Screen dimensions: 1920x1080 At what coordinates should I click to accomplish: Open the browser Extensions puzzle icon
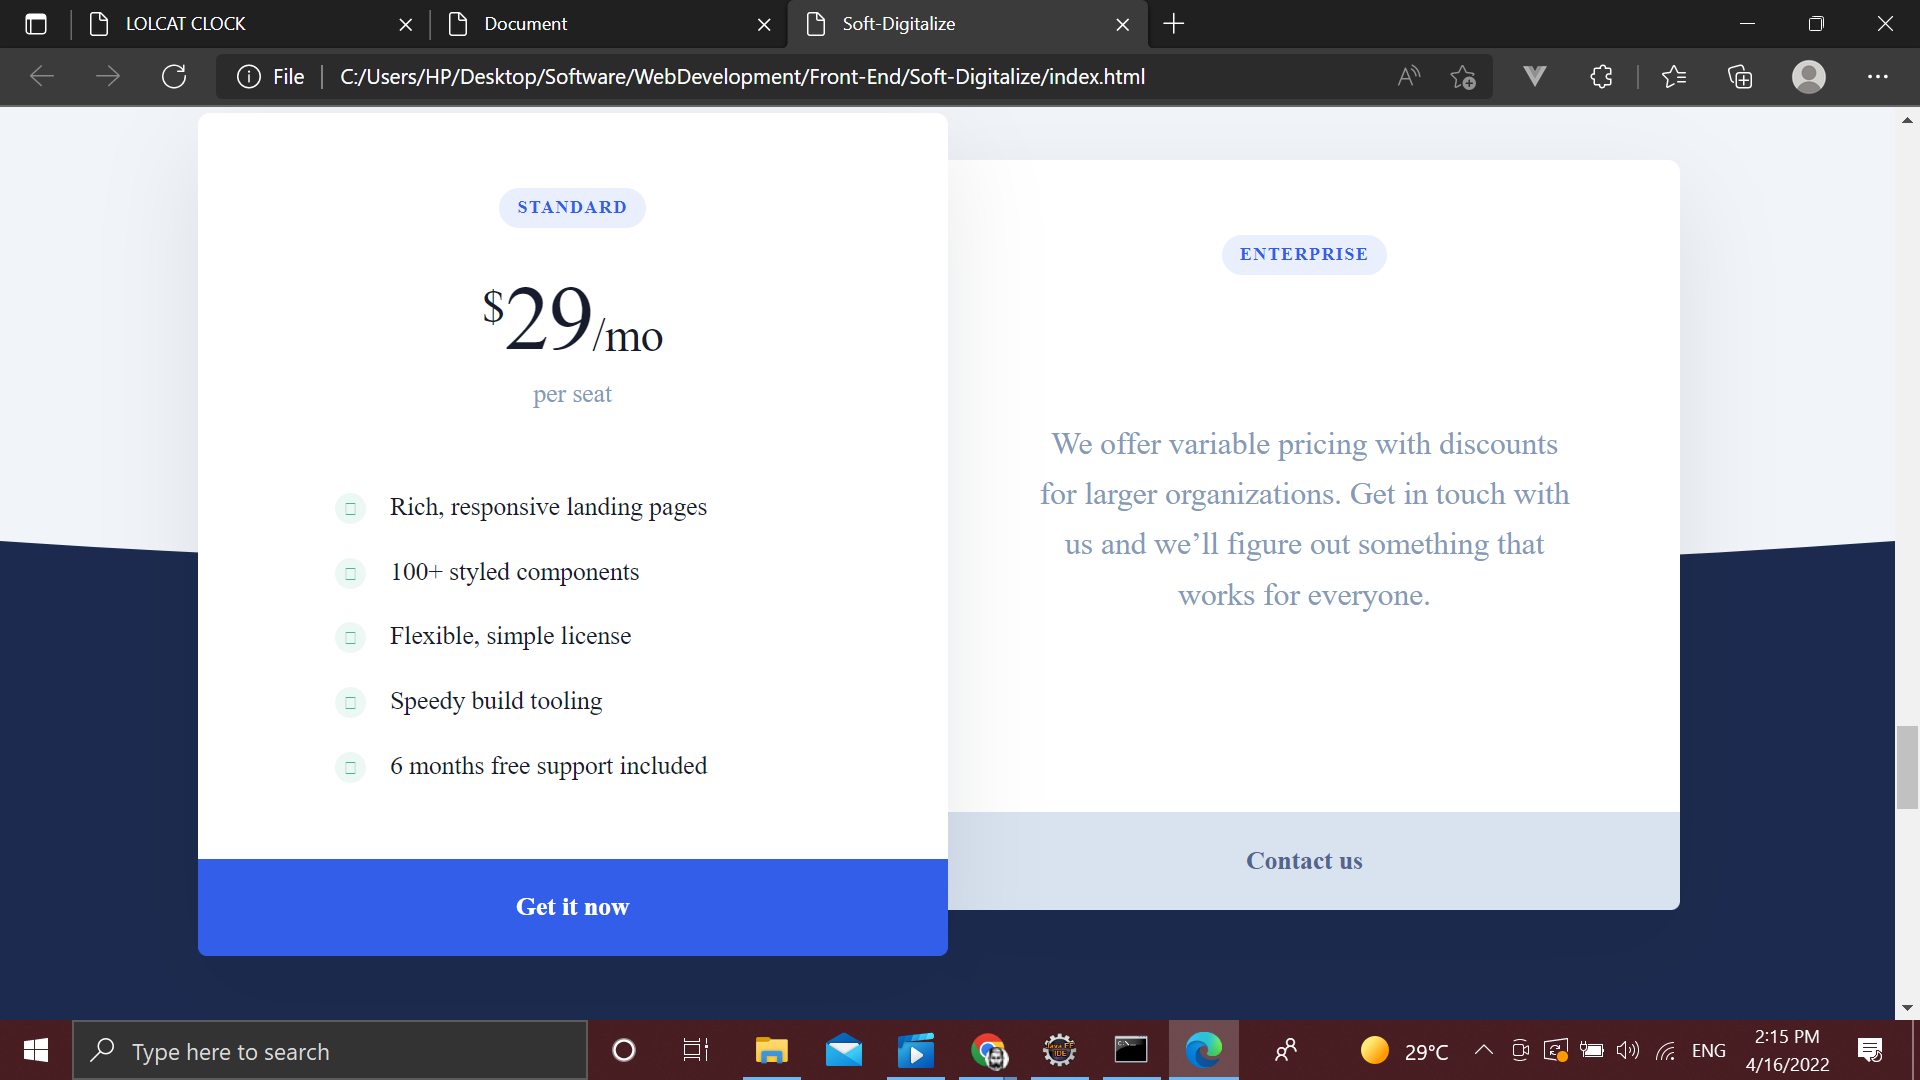[1601, 76]
